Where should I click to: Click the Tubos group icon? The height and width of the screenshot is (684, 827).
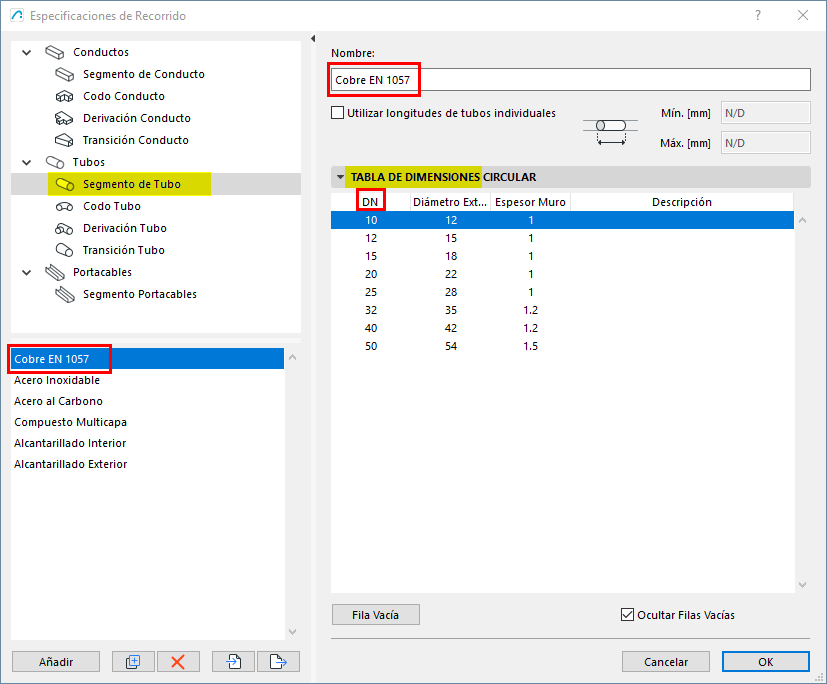click(54, 162)
